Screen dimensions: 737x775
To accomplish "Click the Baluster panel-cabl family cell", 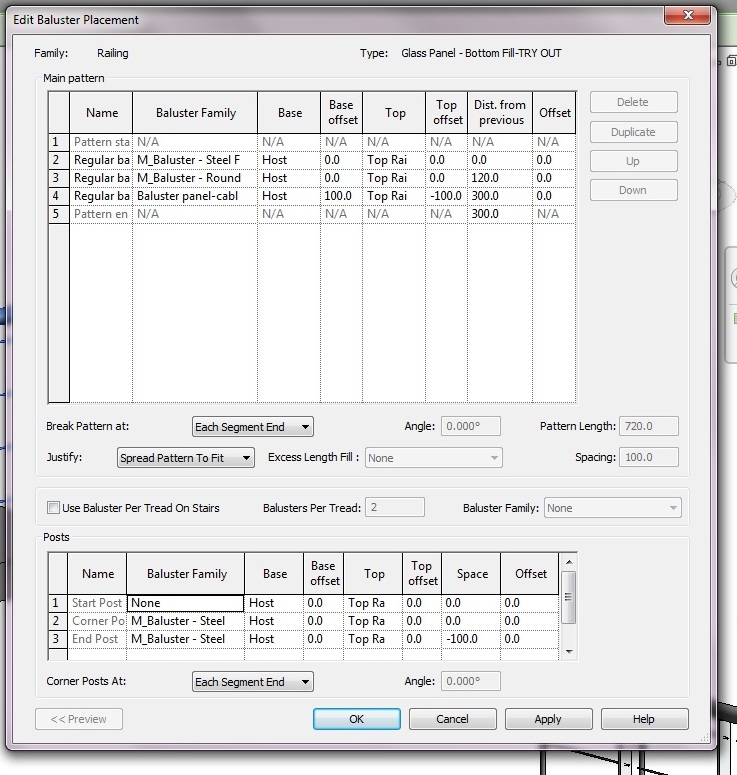I will [194, 196].
